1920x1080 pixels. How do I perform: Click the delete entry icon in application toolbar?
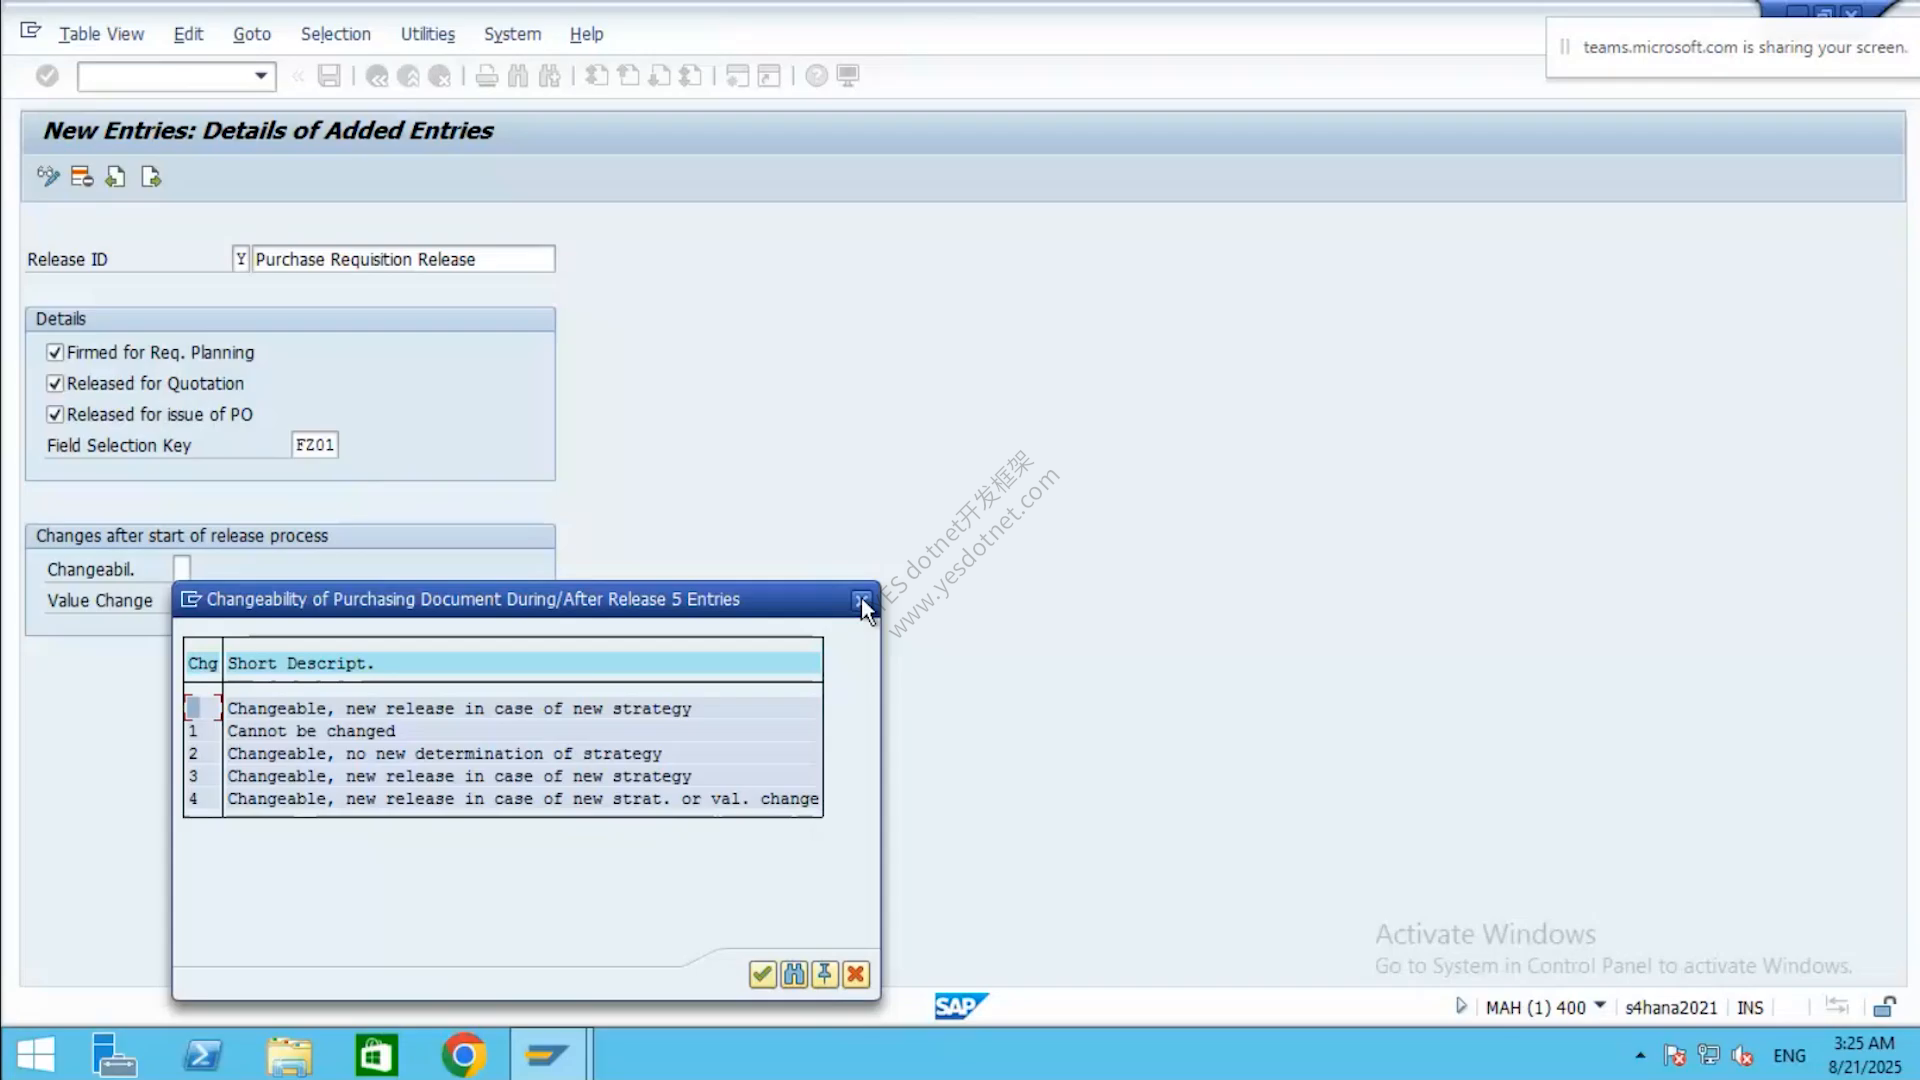[x=82, y=177]
